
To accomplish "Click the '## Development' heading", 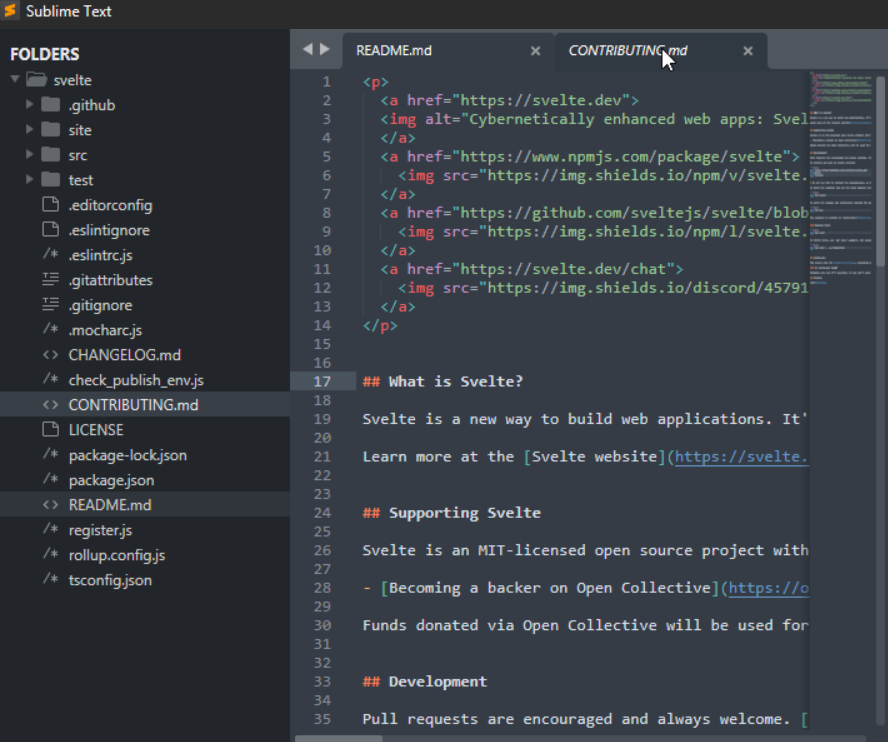I will coord(425,681).
